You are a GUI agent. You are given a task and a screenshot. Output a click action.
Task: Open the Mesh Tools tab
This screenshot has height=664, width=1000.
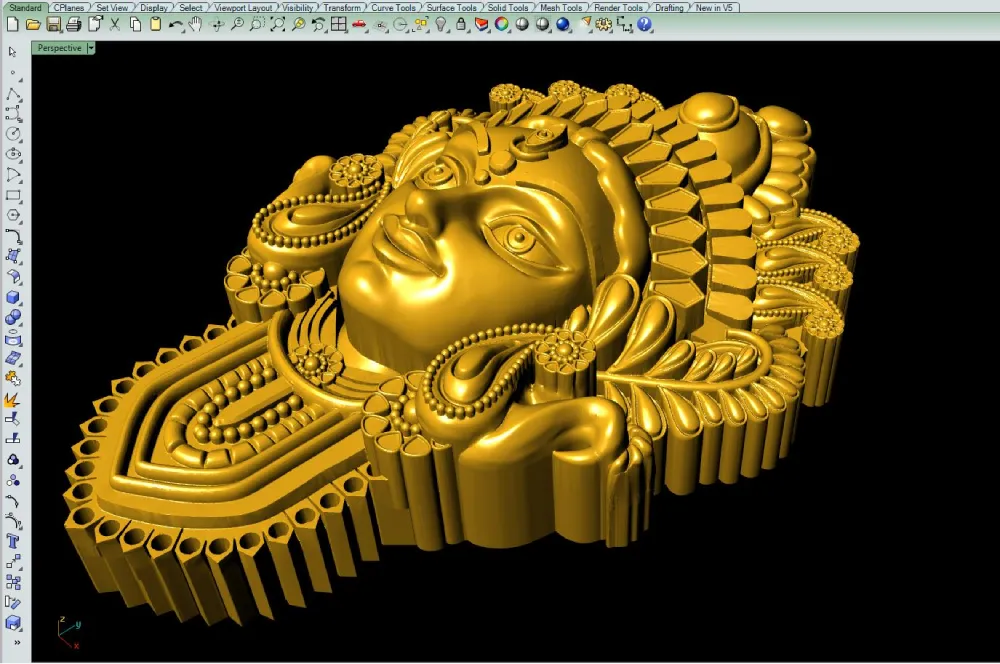pyautogui.click(x=561, y=8)
